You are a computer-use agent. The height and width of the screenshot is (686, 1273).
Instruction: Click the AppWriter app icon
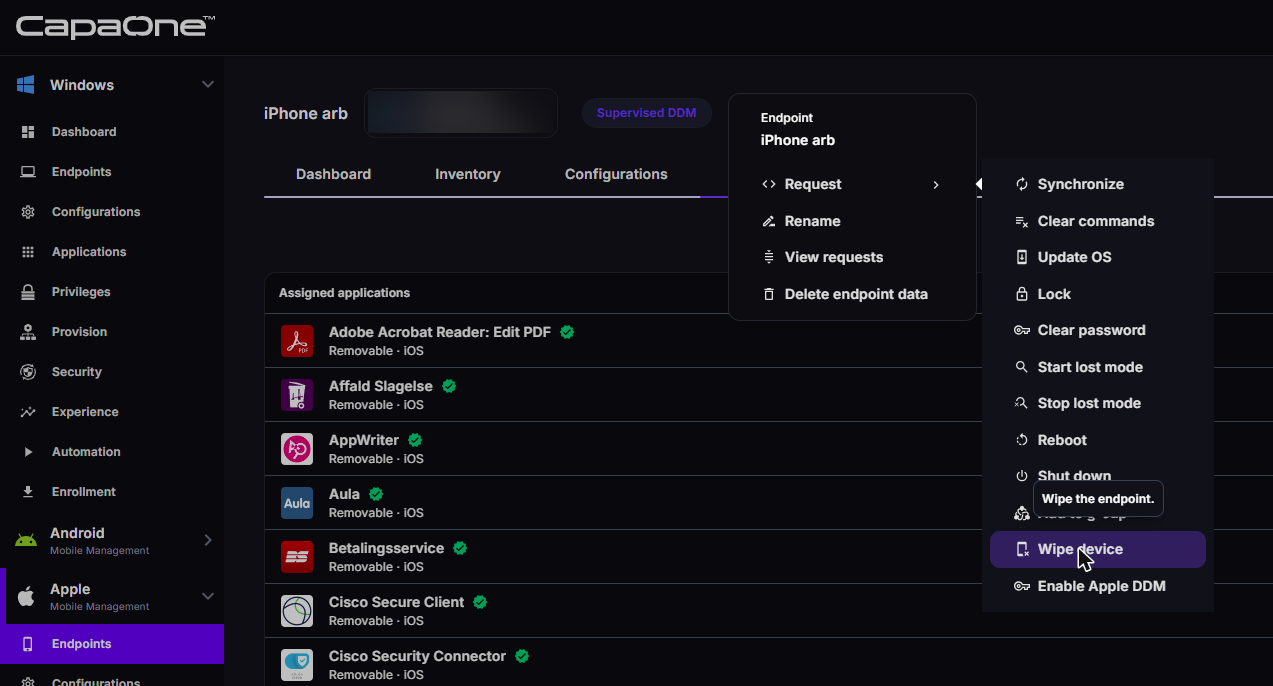297,449
